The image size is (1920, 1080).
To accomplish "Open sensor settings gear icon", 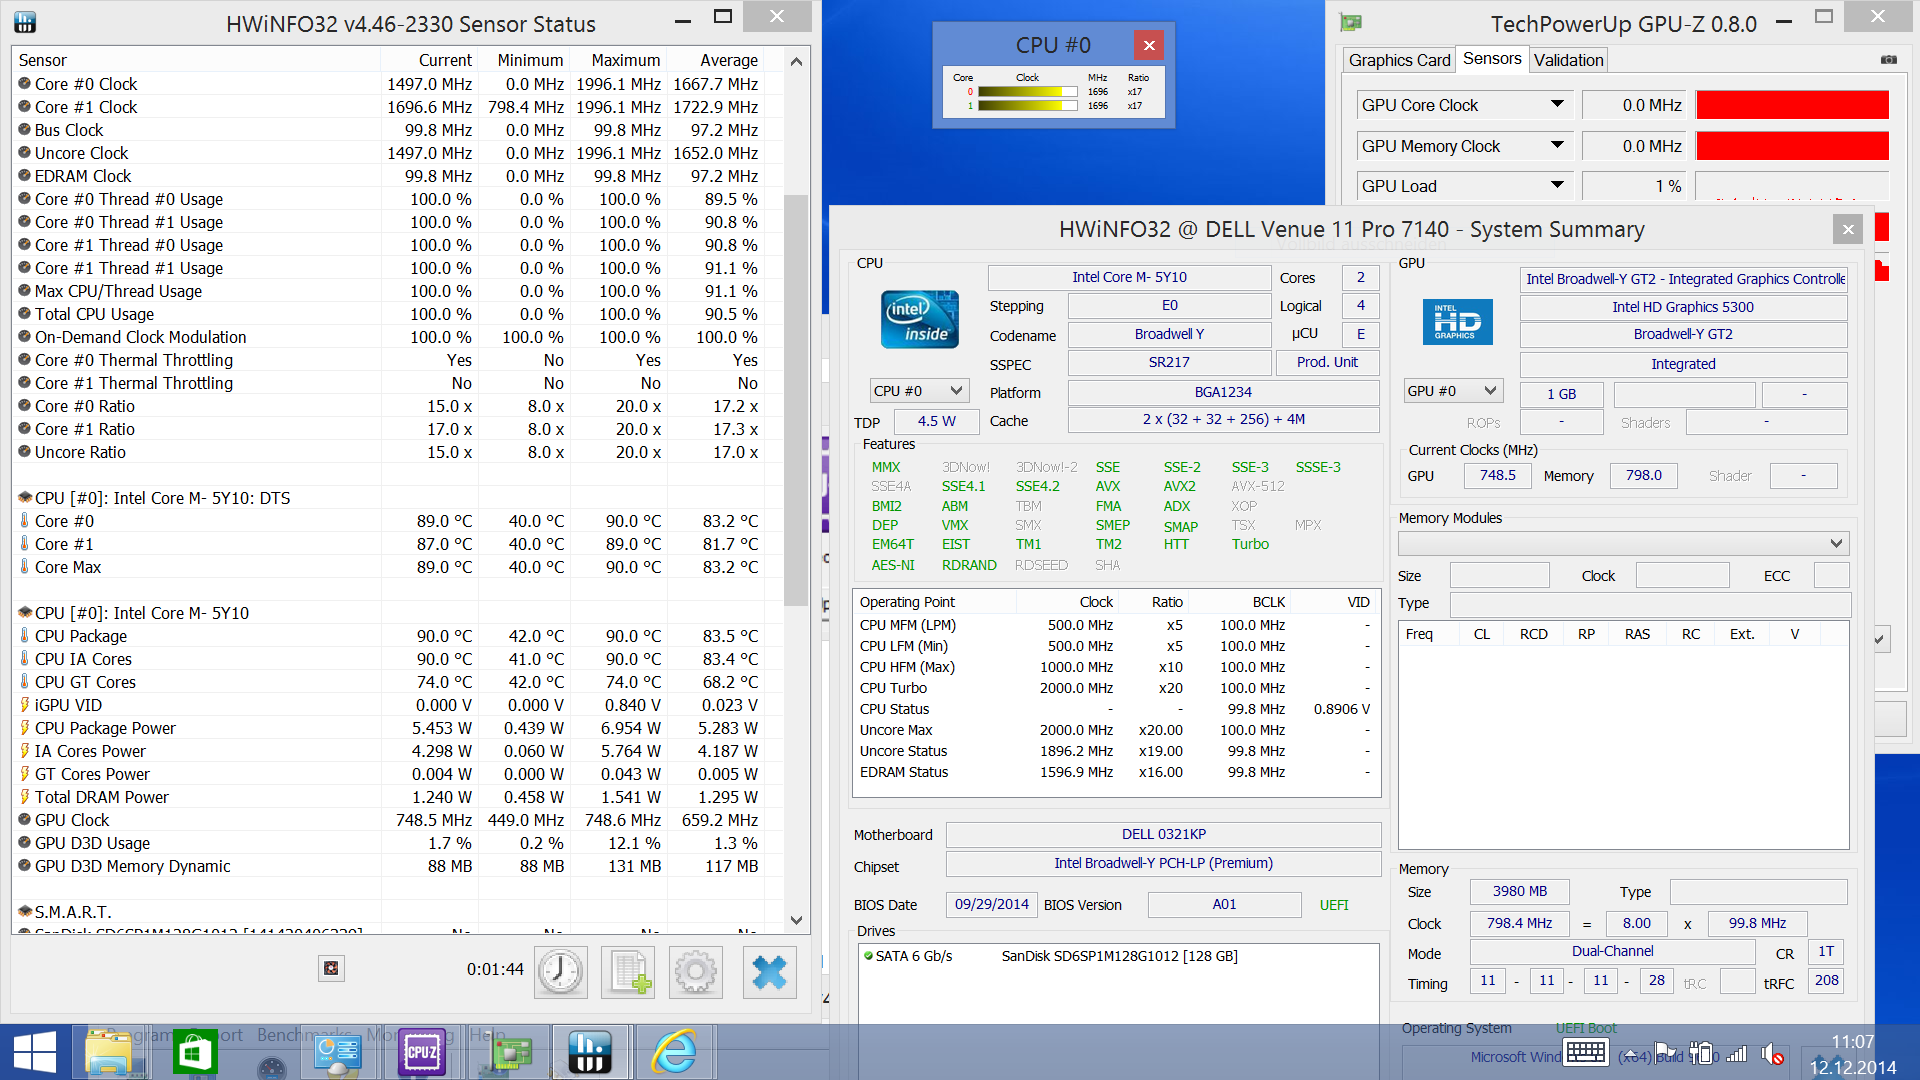I will coord(696,972).
